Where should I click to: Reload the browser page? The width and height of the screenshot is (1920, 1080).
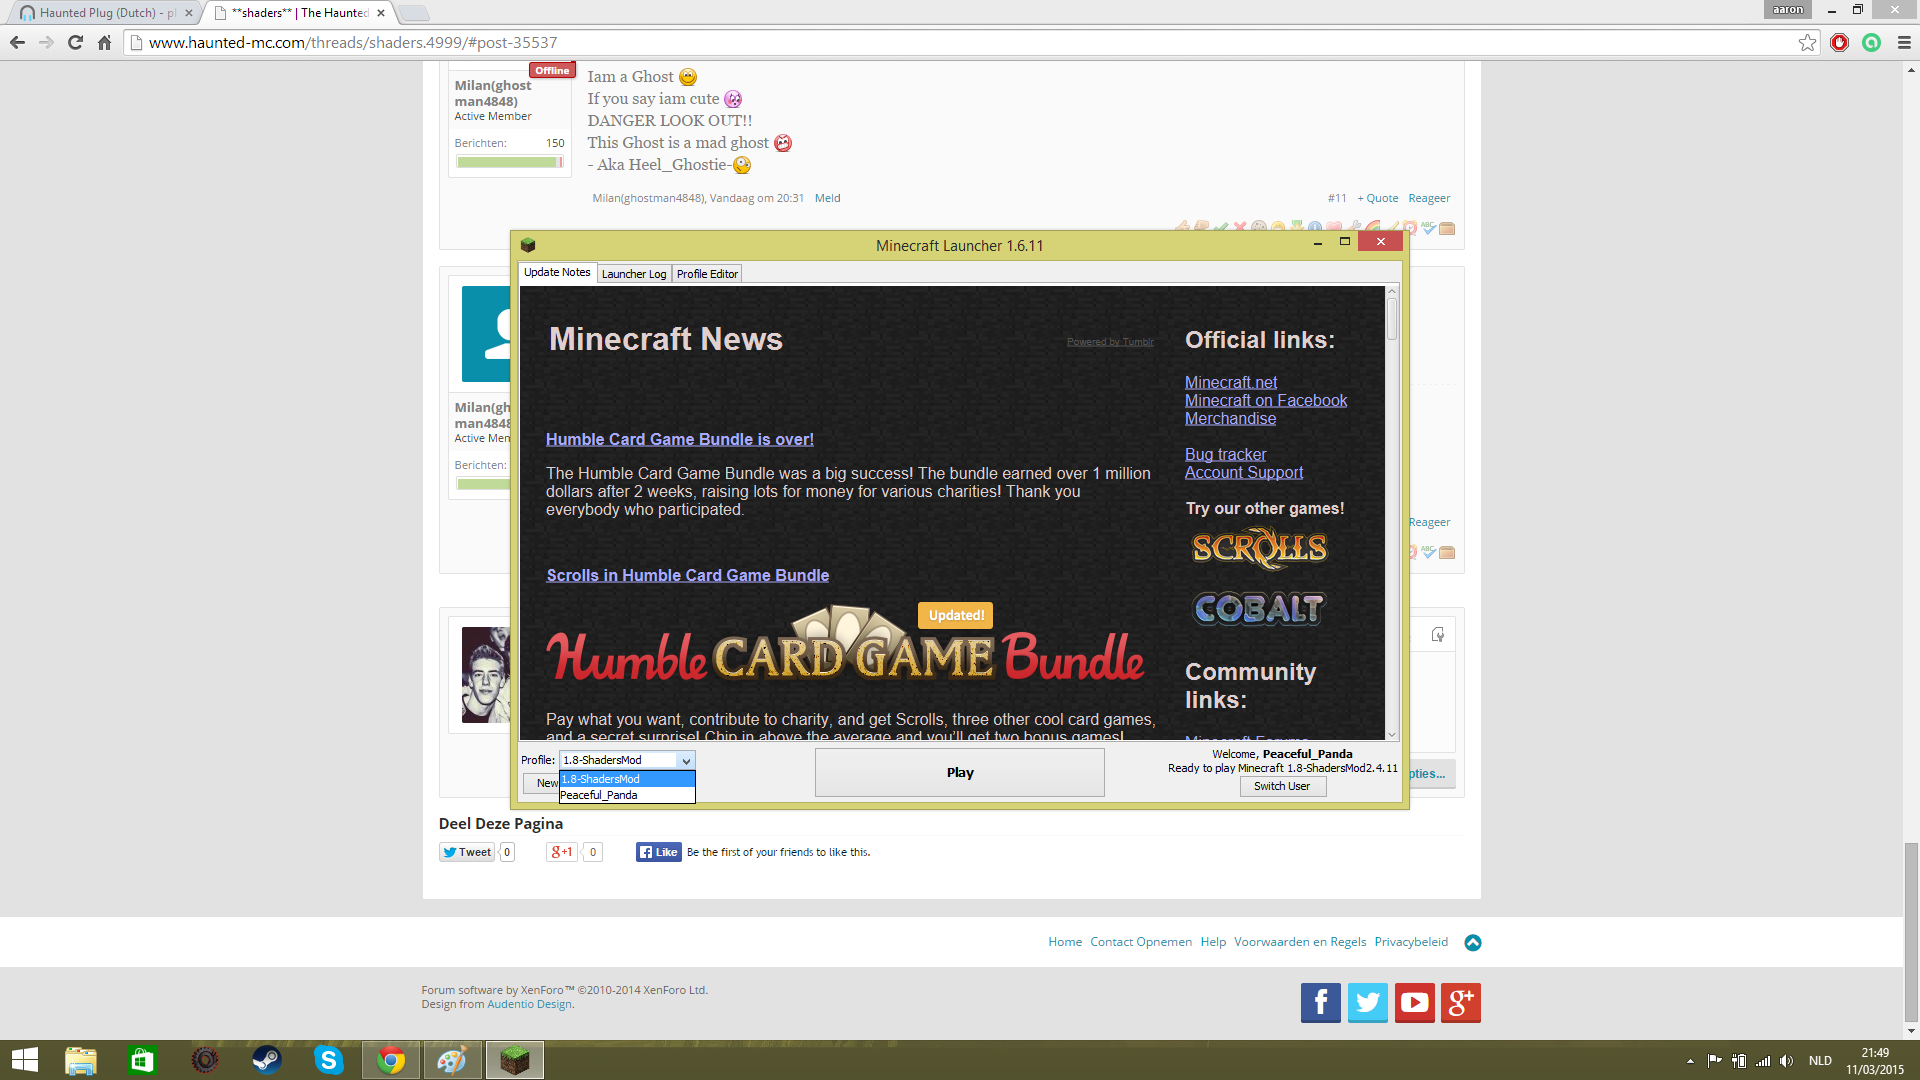75,42
